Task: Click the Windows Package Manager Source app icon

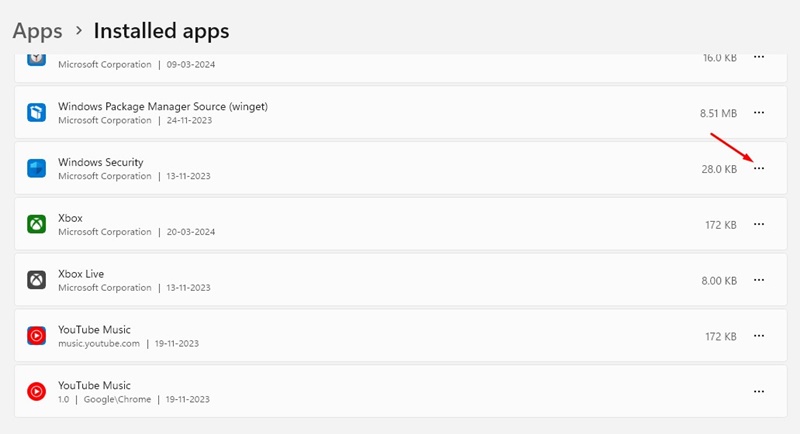Action: point(37,113)
